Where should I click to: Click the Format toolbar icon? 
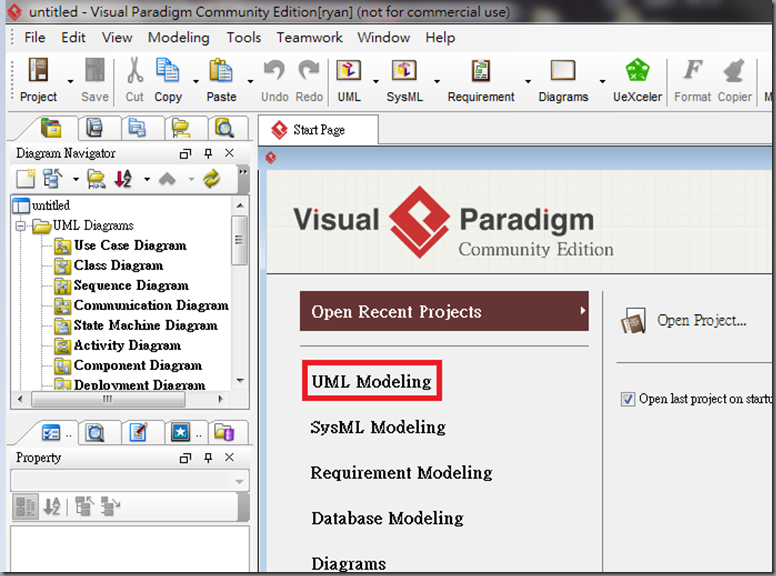(692, 69)
